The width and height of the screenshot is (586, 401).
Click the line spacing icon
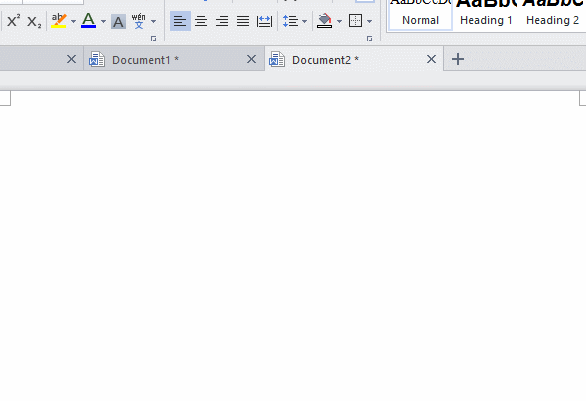point(290,21)
